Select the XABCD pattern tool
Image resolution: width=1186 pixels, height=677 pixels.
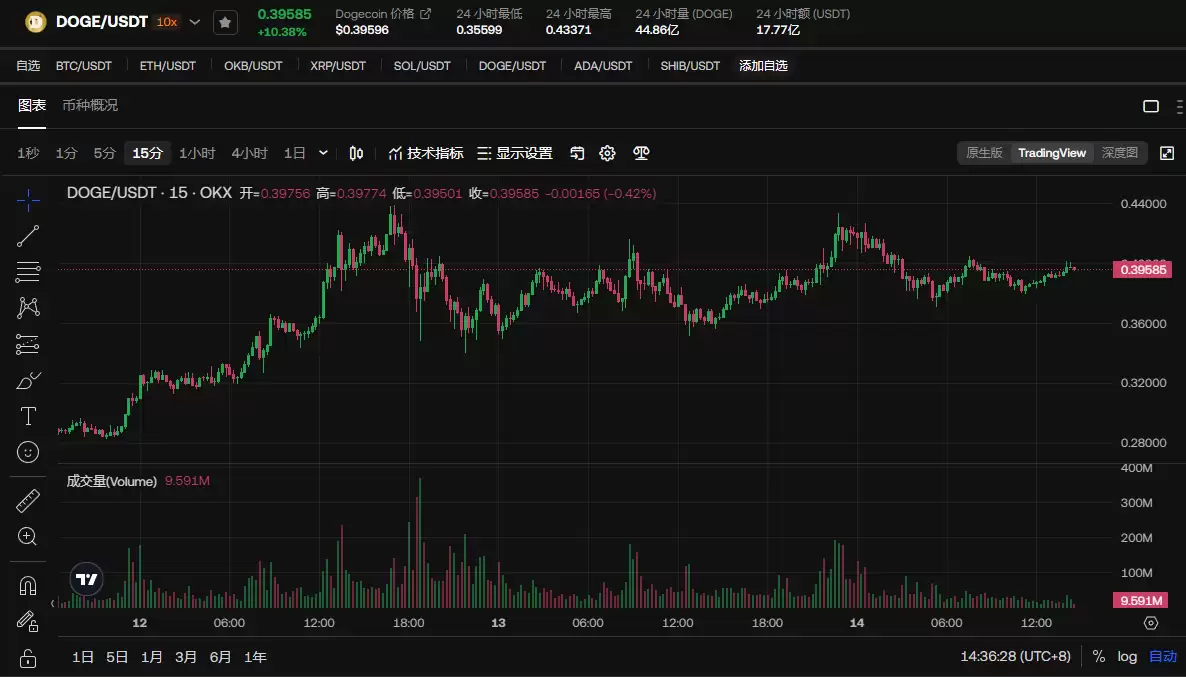pos(27,307)
